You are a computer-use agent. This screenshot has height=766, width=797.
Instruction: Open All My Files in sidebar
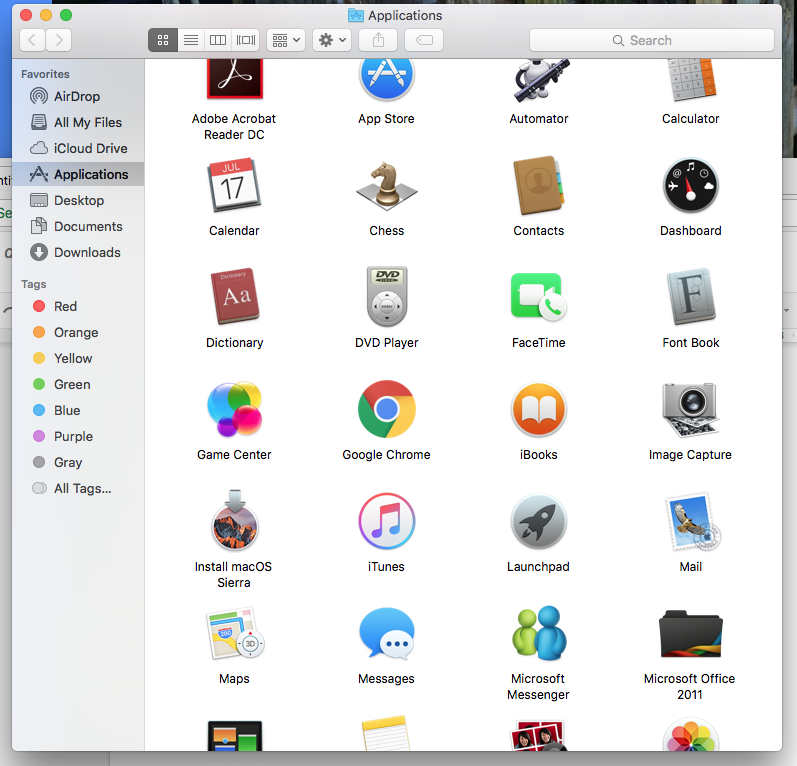click(78, 122)
